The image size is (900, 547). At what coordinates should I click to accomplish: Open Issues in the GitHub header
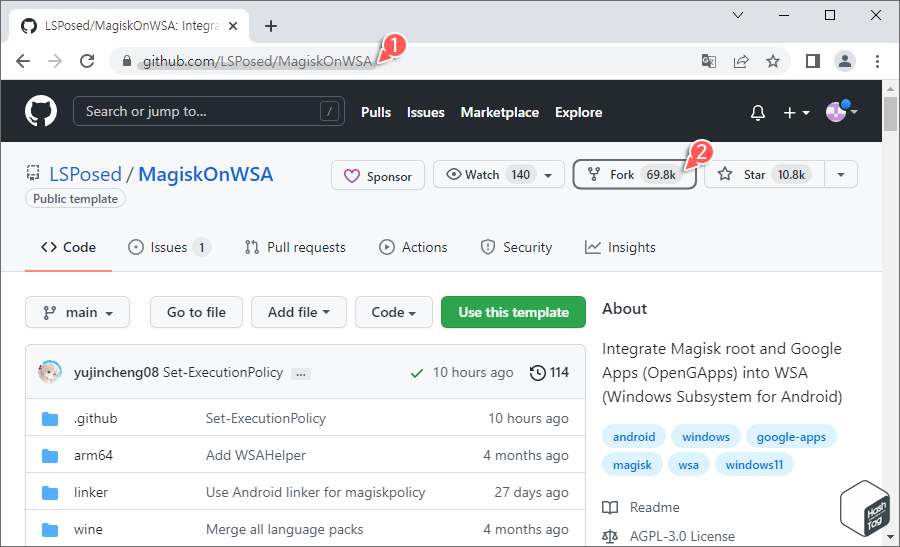pyautogui.click(x=425, y=112)
